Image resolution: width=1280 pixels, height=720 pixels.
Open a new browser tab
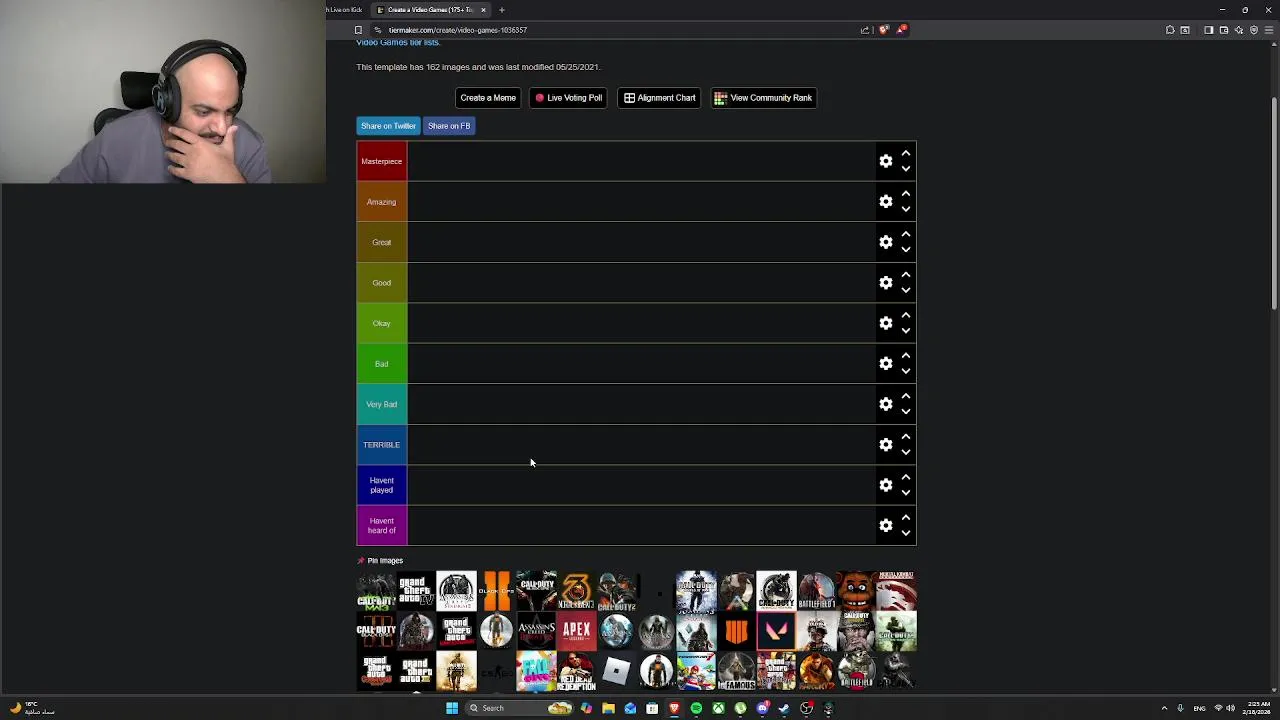(x=502, y=10)
